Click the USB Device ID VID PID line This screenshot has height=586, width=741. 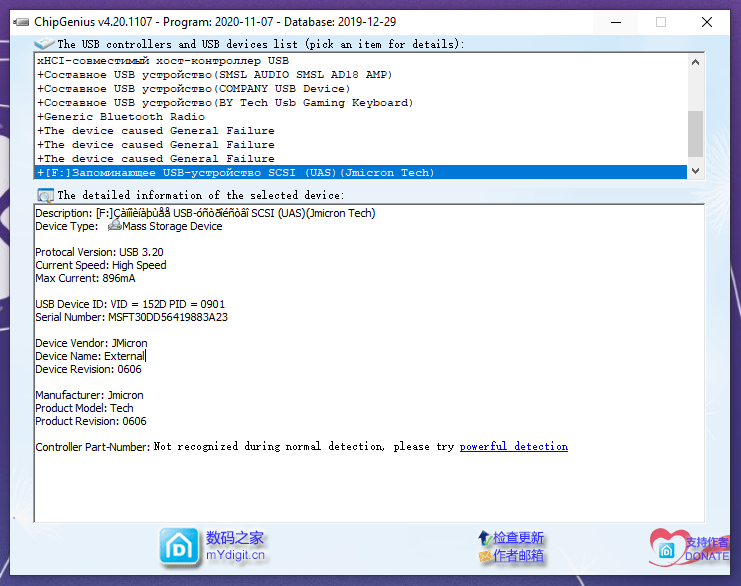pyautogui.click(x=130, y=304)
